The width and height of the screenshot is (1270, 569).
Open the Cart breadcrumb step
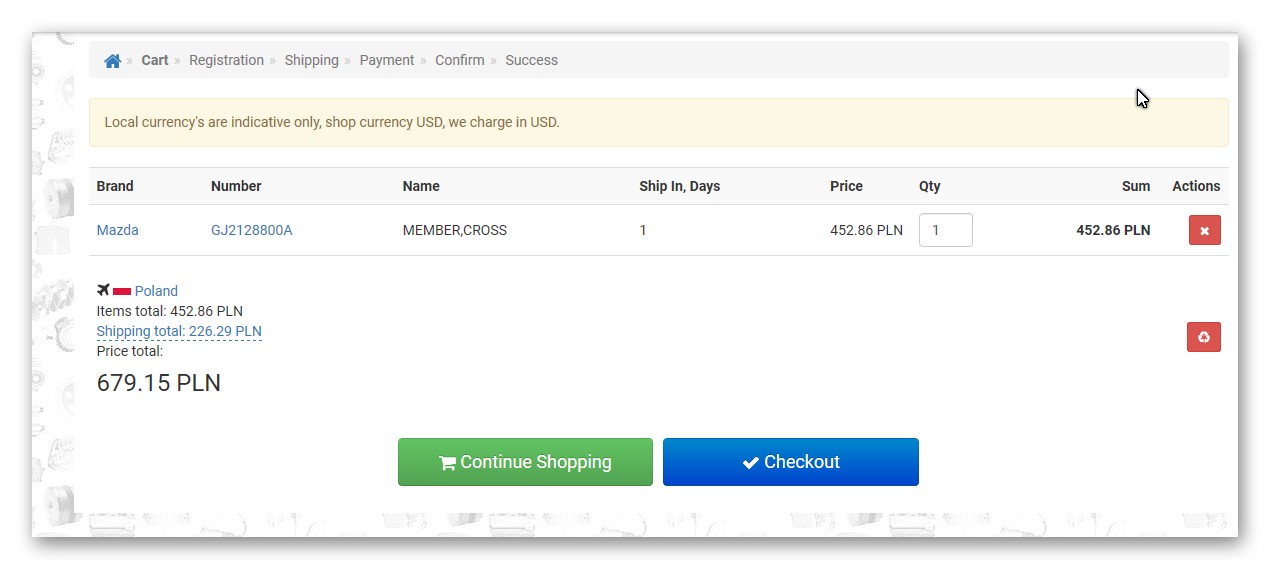pos(155,60)
